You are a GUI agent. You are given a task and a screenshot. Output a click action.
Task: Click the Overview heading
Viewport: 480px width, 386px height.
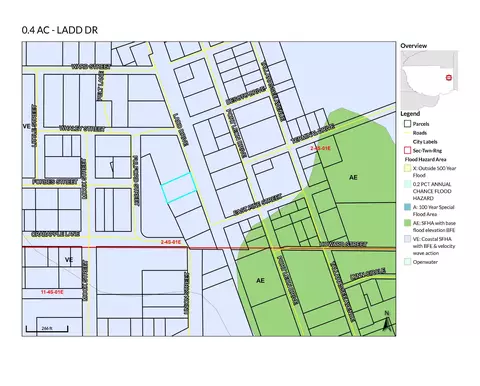click(x=414, y=46)
